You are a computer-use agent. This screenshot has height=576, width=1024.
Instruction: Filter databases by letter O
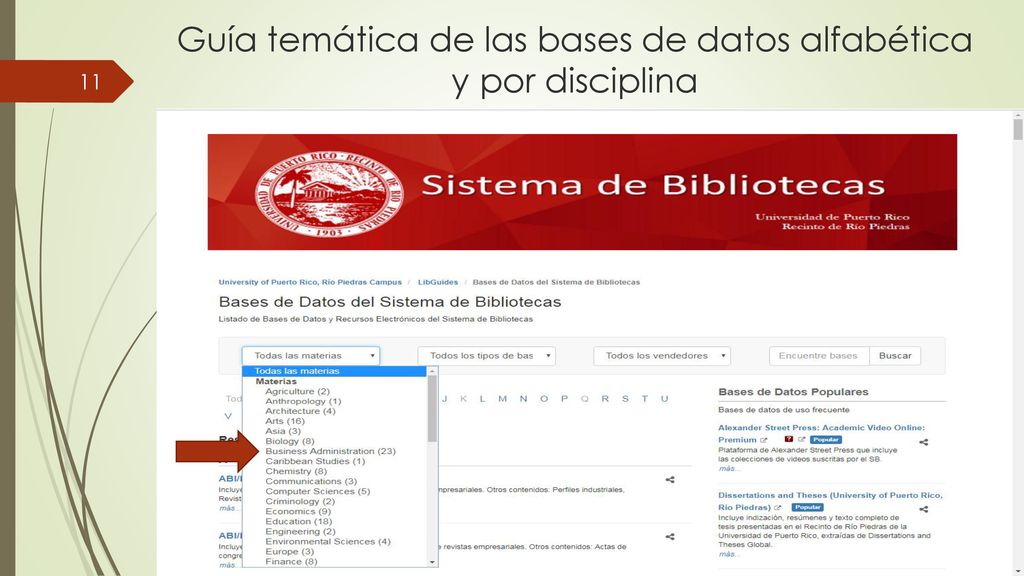pyautogui.click(x=544, y=399)
